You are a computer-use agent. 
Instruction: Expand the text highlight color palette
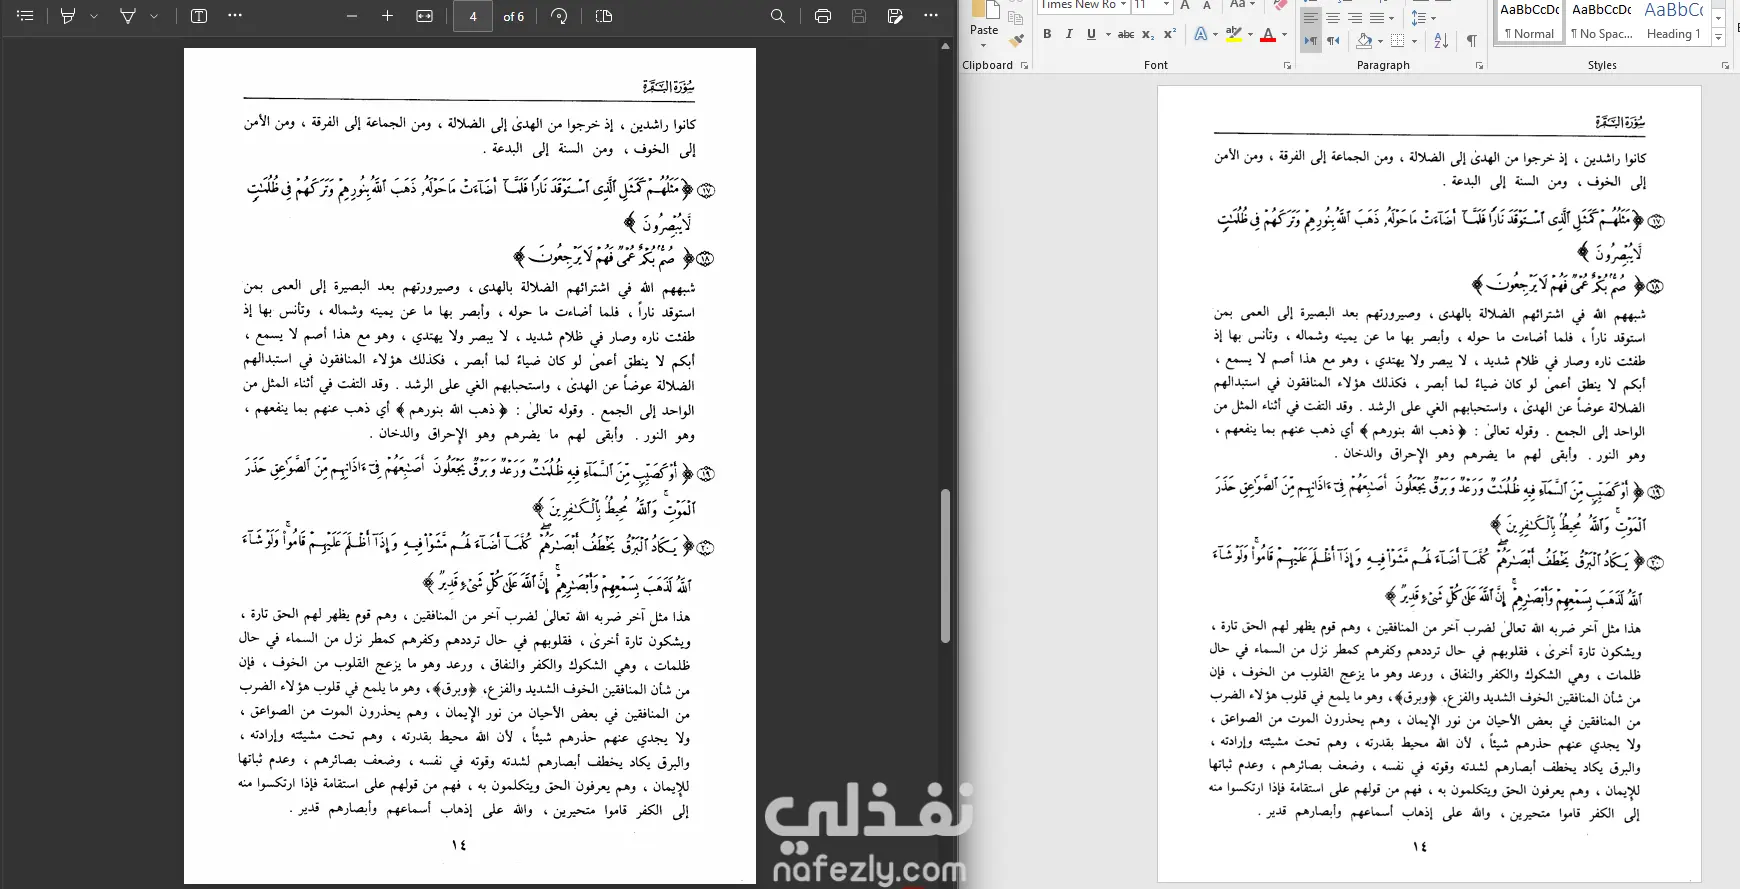[1250, 34]
